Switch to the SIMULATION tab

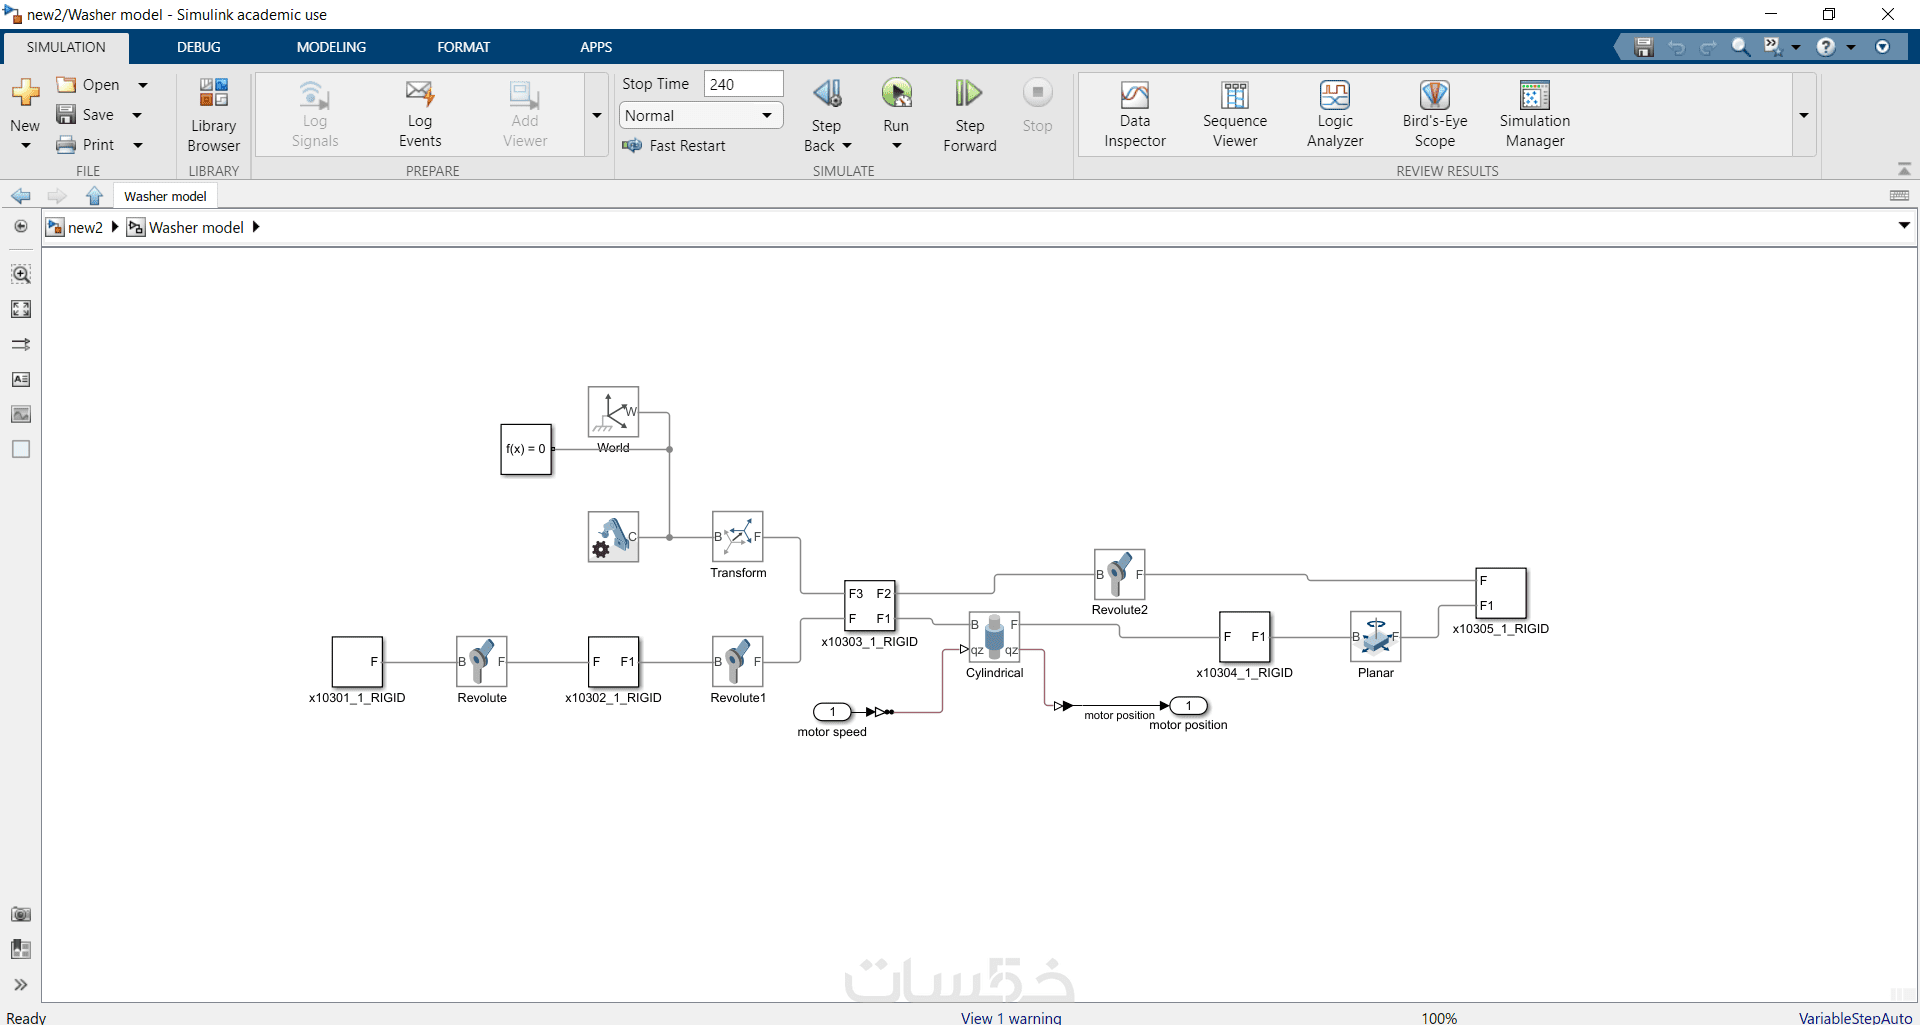tap(66, 47)
